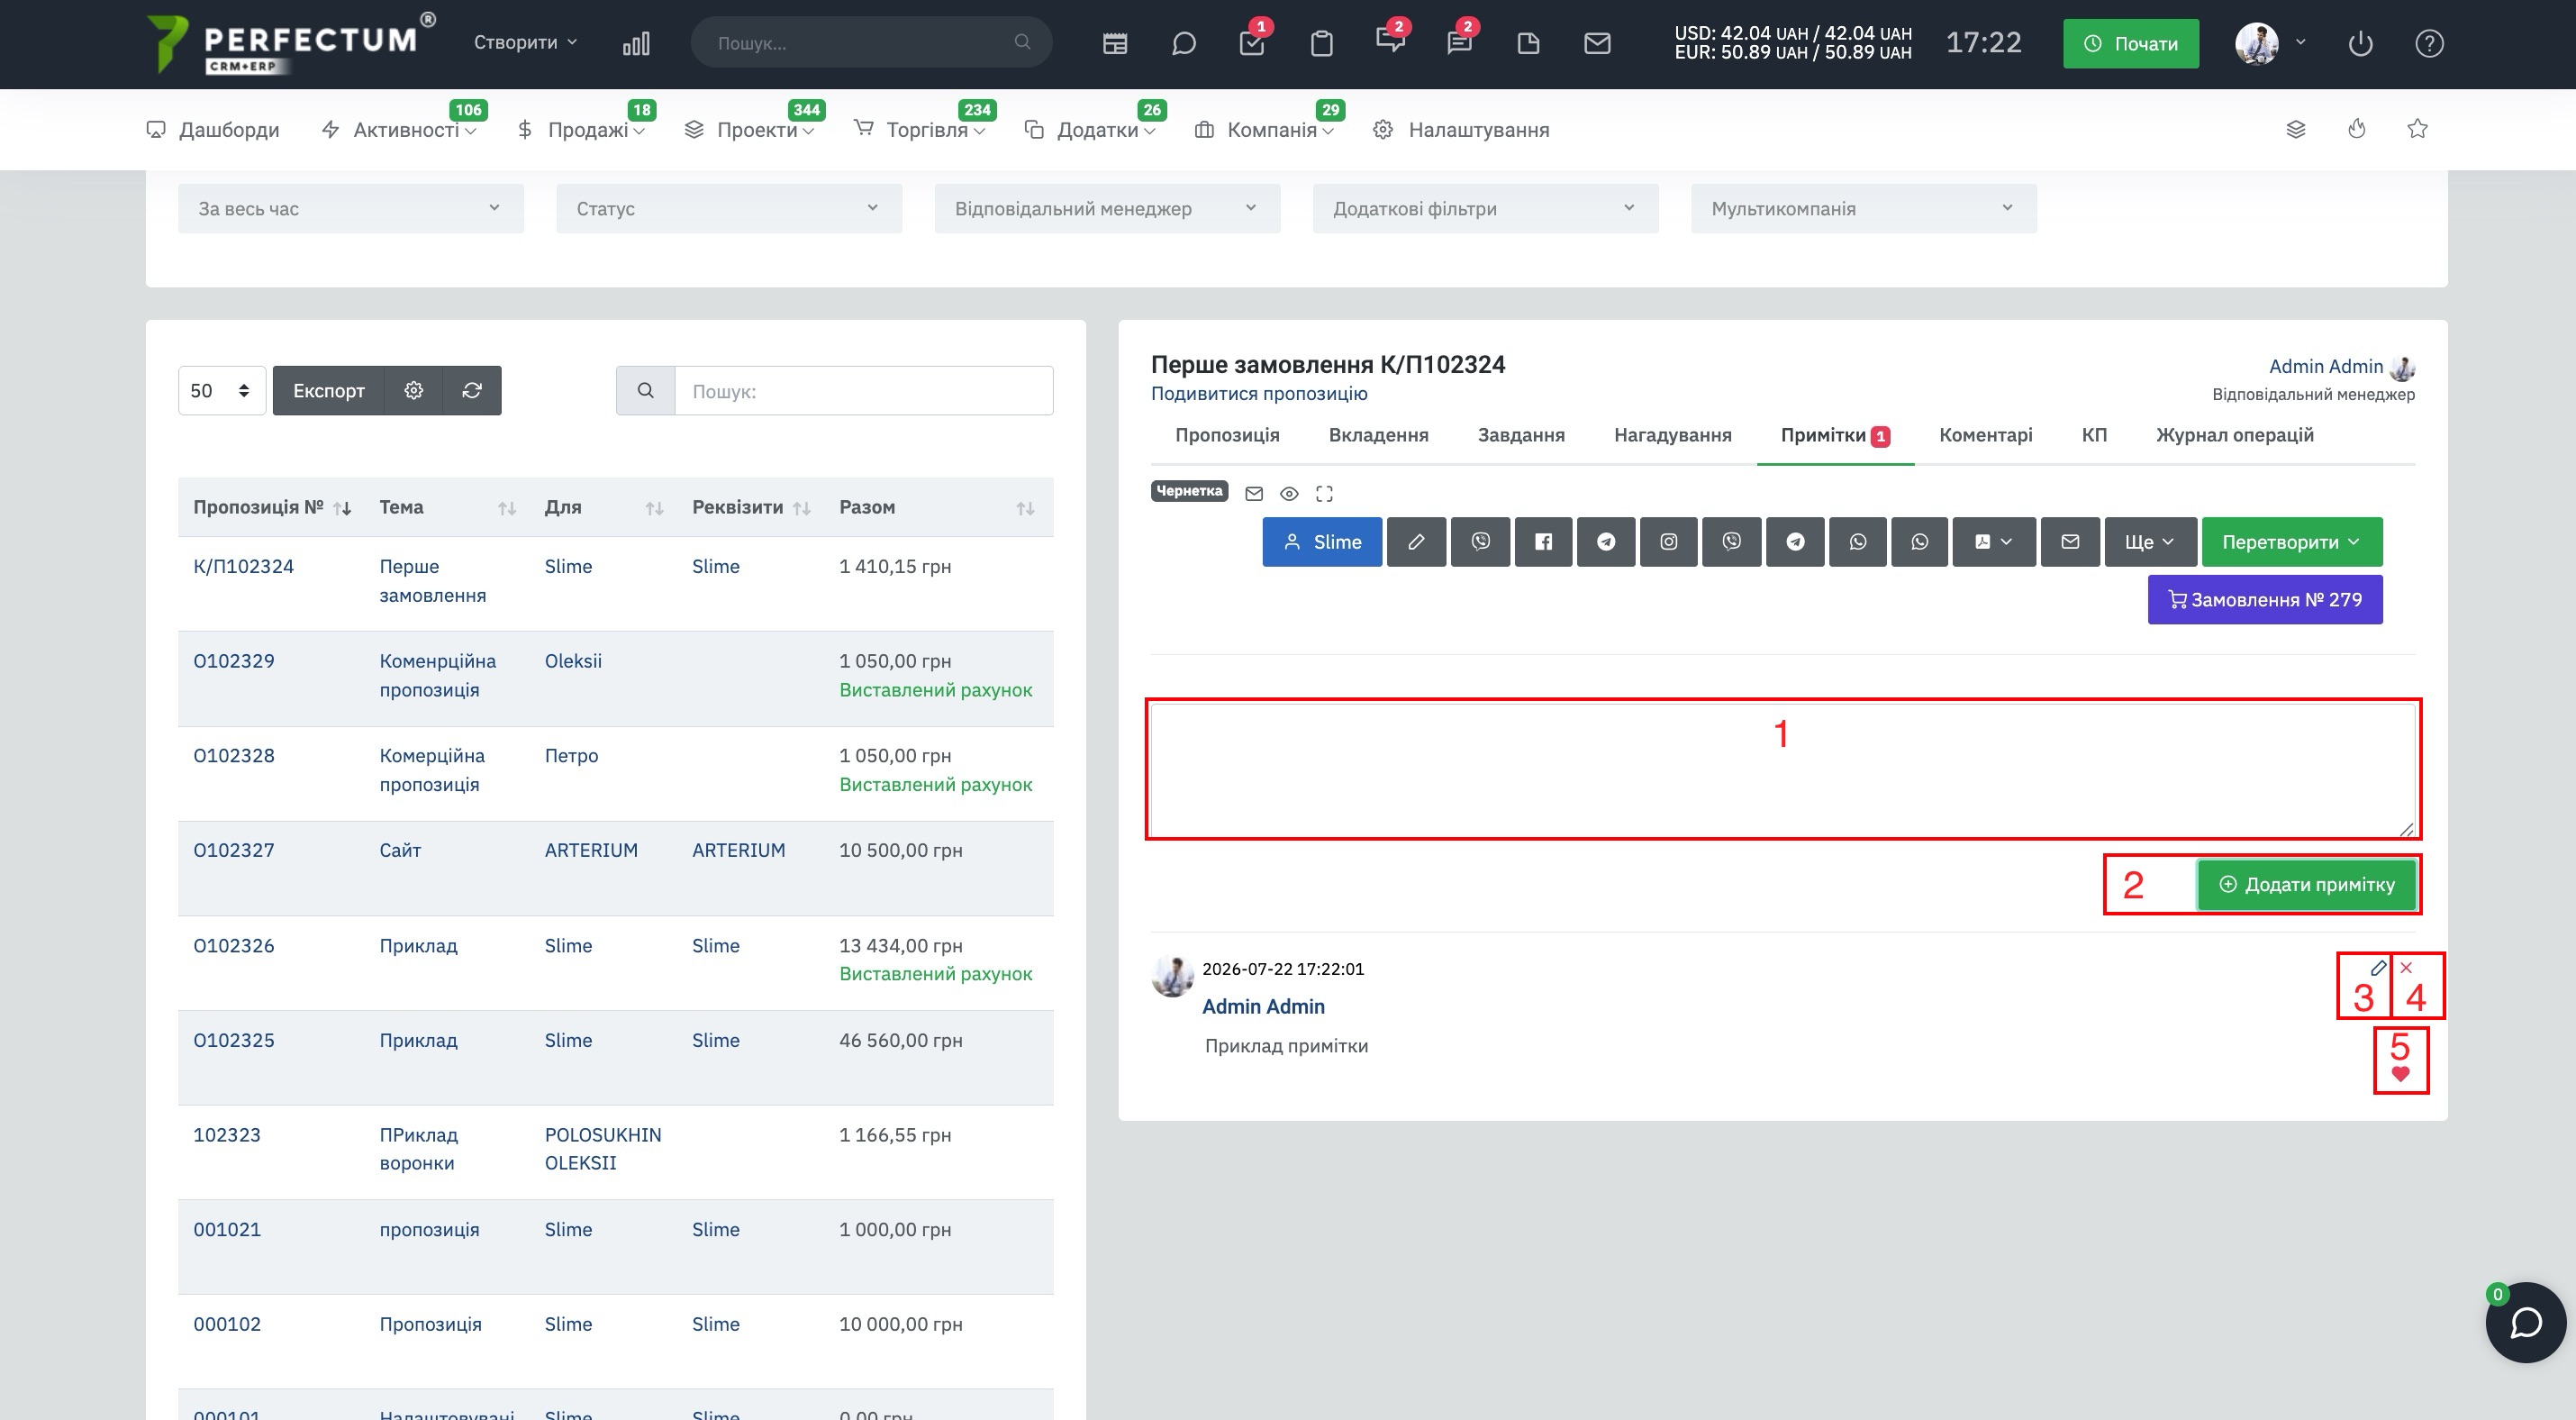Click the Instagram icon button

click(1668, 542)
